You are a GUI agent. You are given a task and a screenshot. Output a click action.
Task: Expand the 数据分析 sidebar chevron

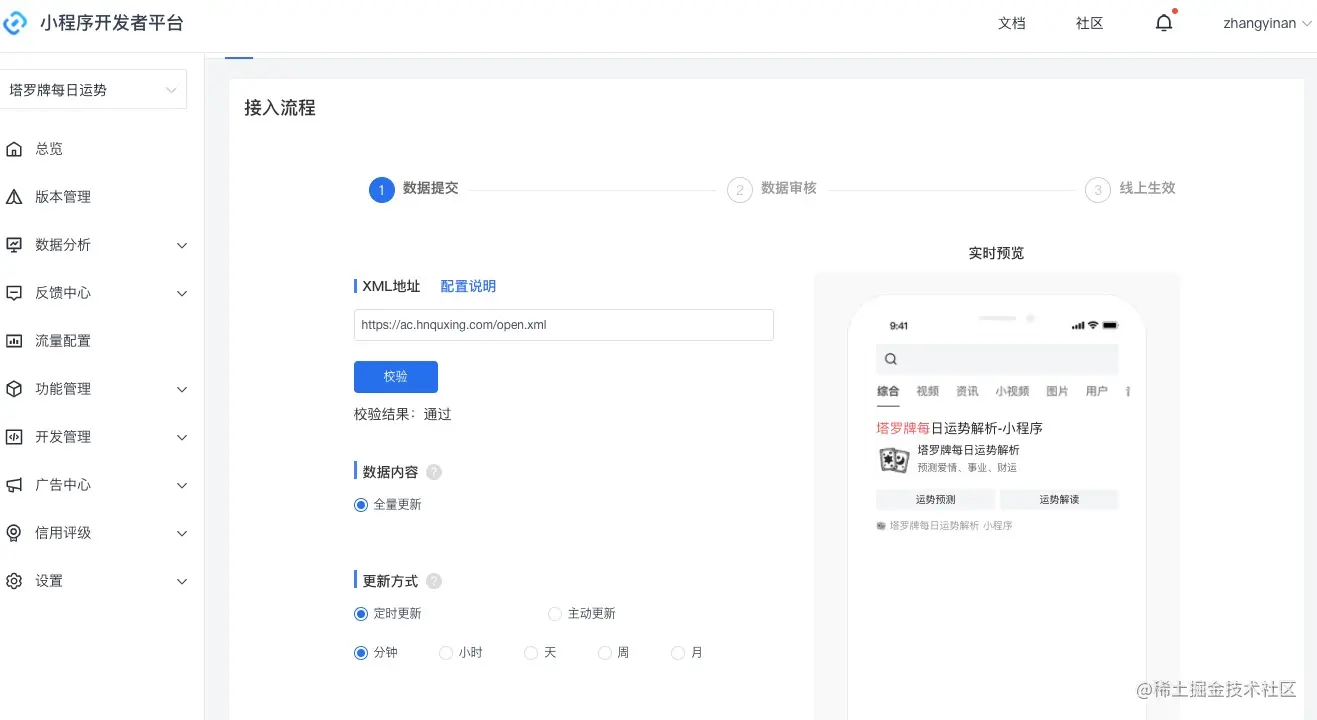pyautogui.click(x=182, y=245)
